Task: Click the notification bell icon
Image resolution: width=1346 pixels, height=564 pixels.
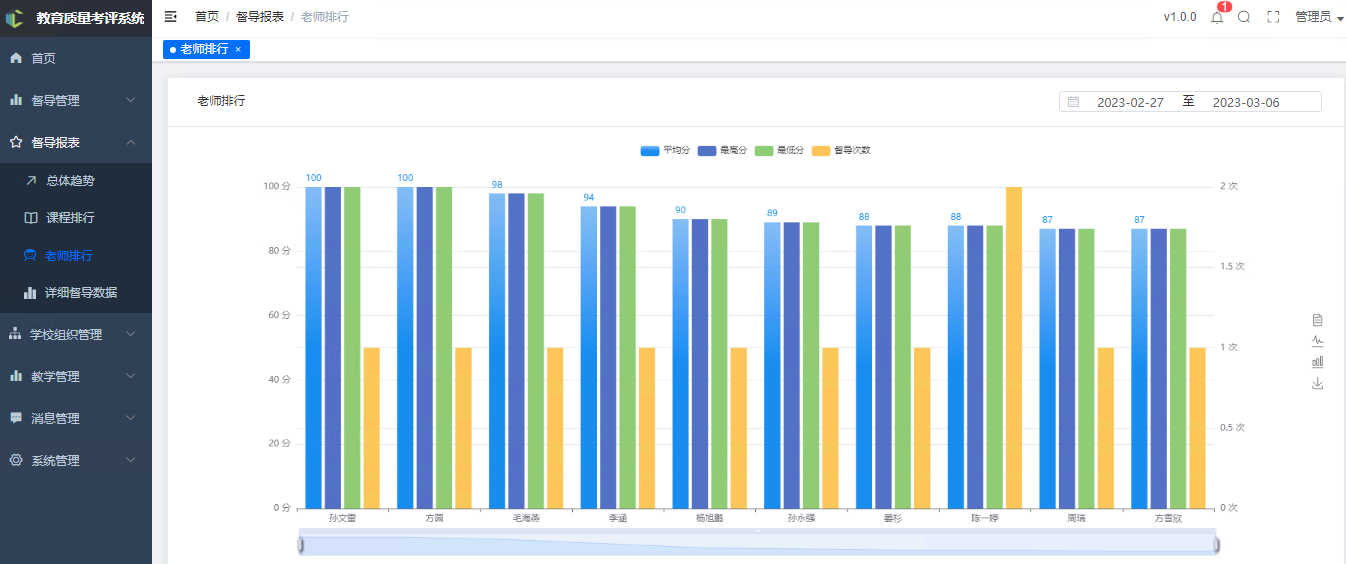Action: (1217, 17)
